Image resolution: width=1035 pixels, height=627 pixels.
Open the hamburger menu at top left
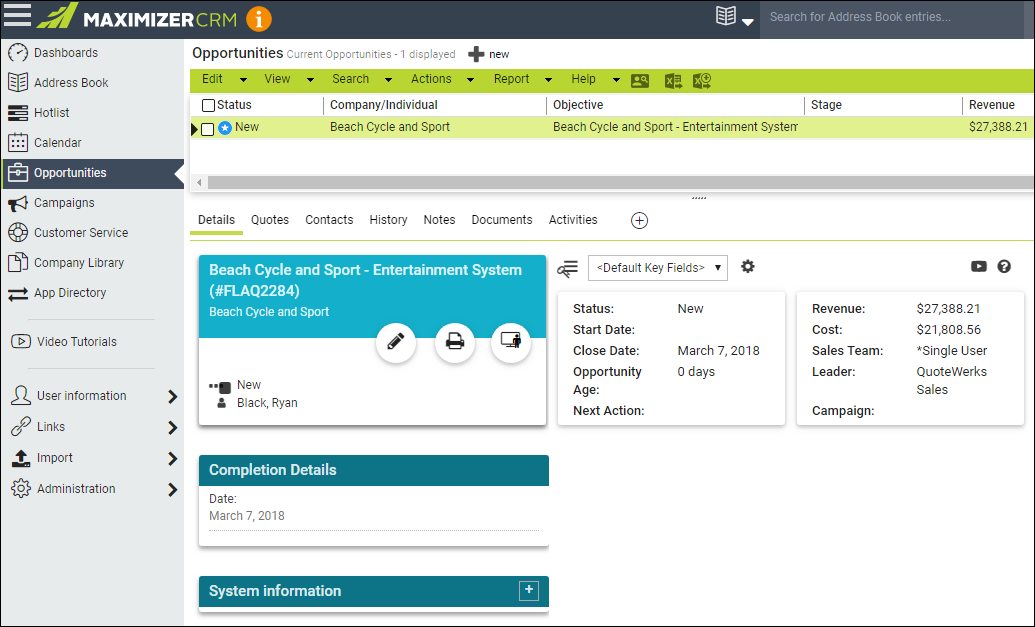[x=18, y=17]
